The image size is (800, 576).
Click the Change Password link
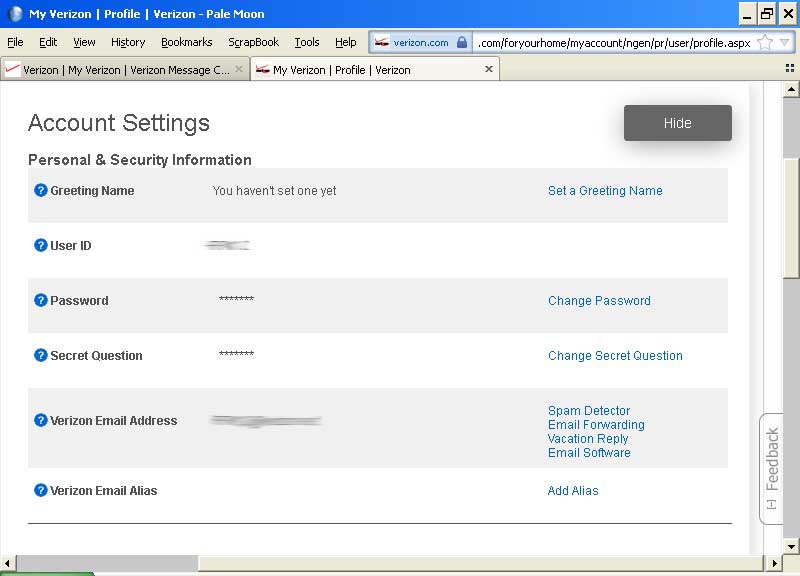pos(599,301)
